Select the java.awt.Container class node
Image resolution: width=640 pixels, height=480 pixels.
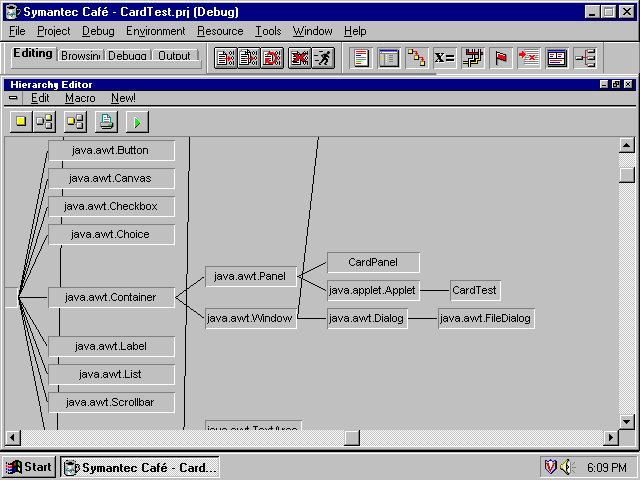[111, 298]
